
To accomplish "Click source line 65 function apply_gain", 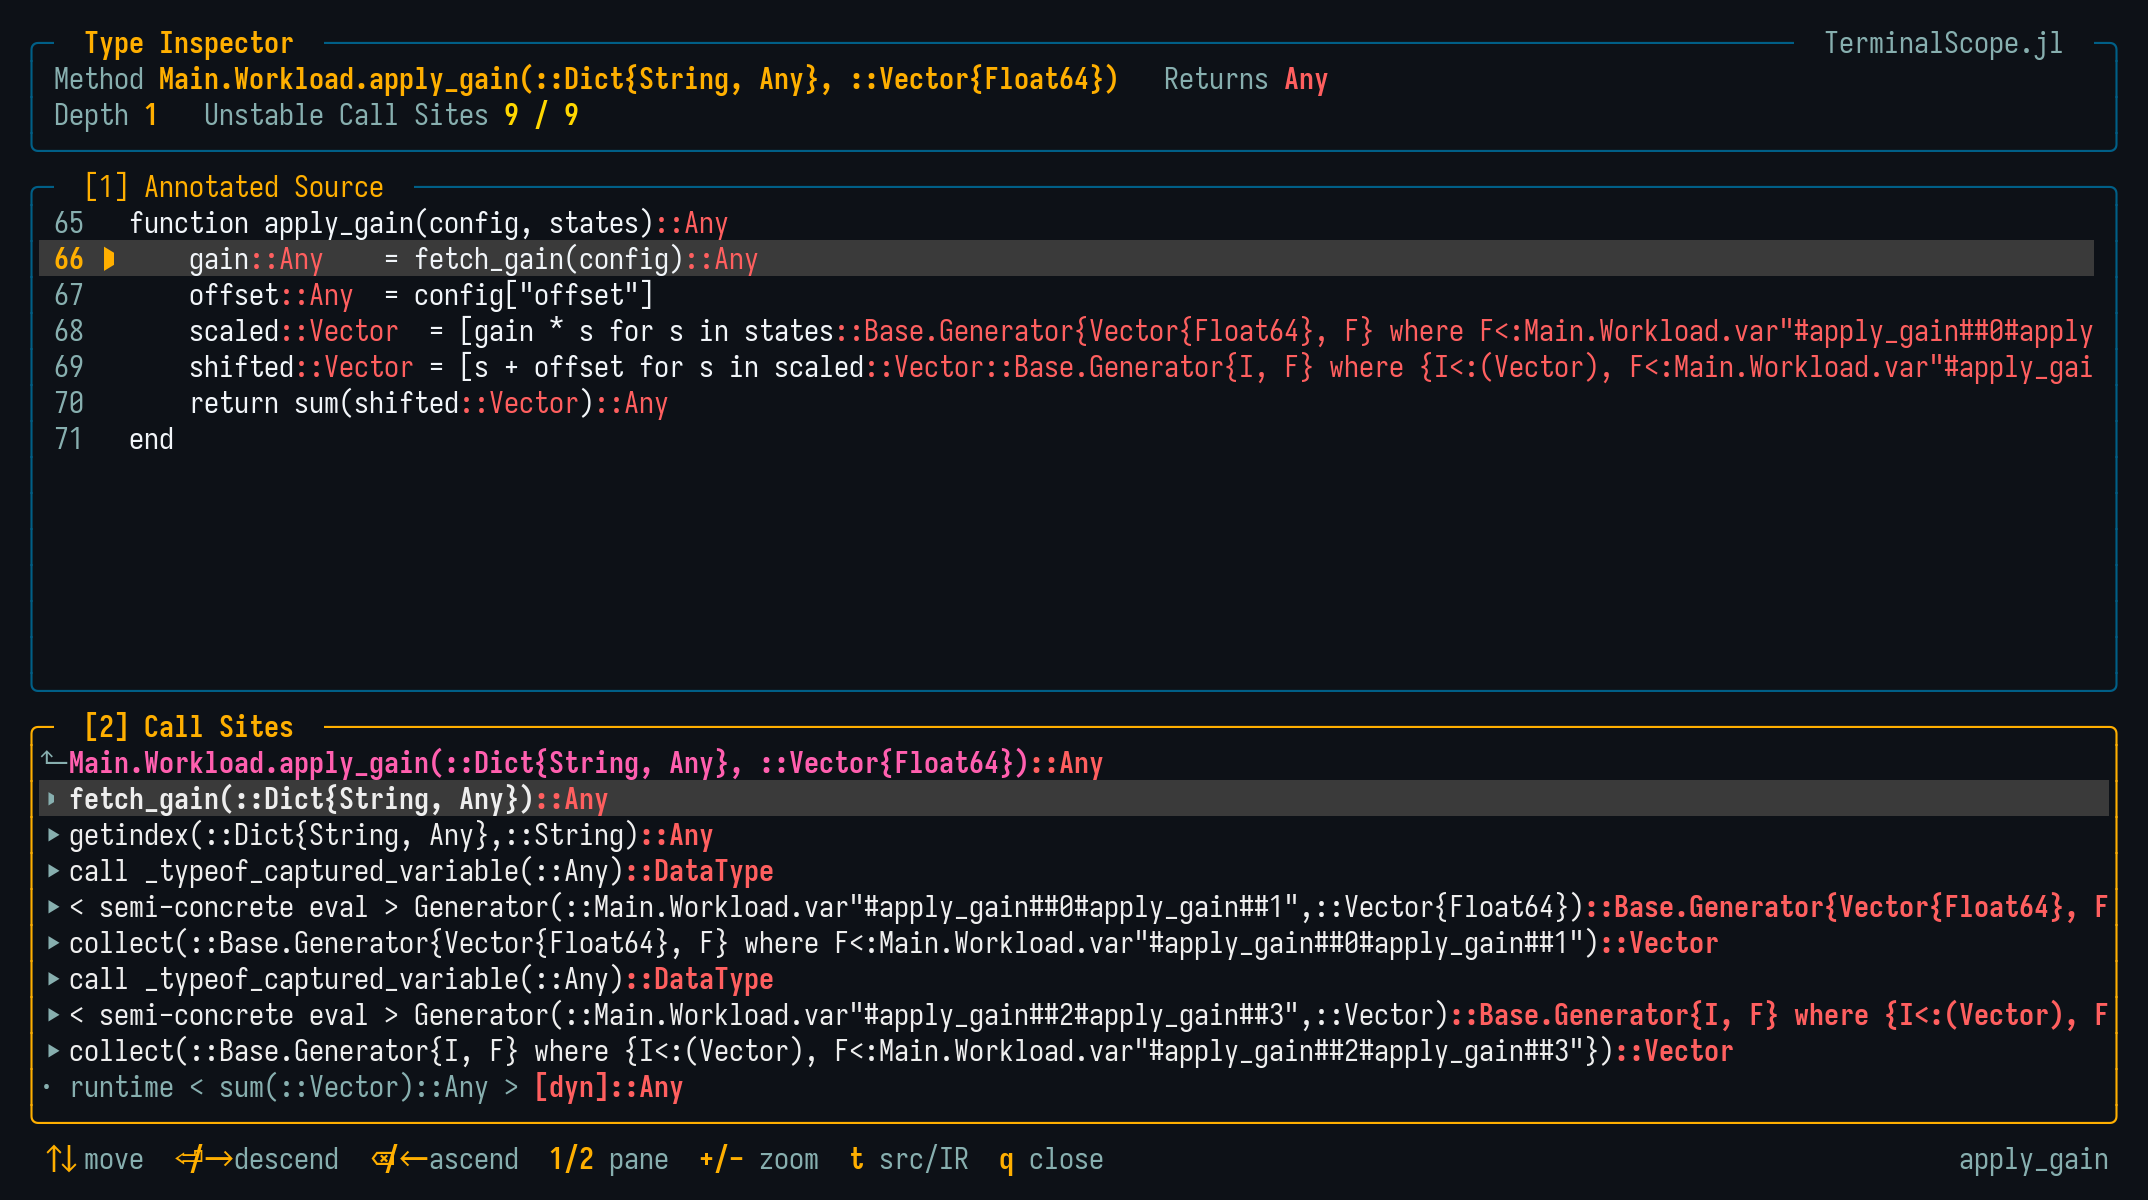I will coord(1066,223).
